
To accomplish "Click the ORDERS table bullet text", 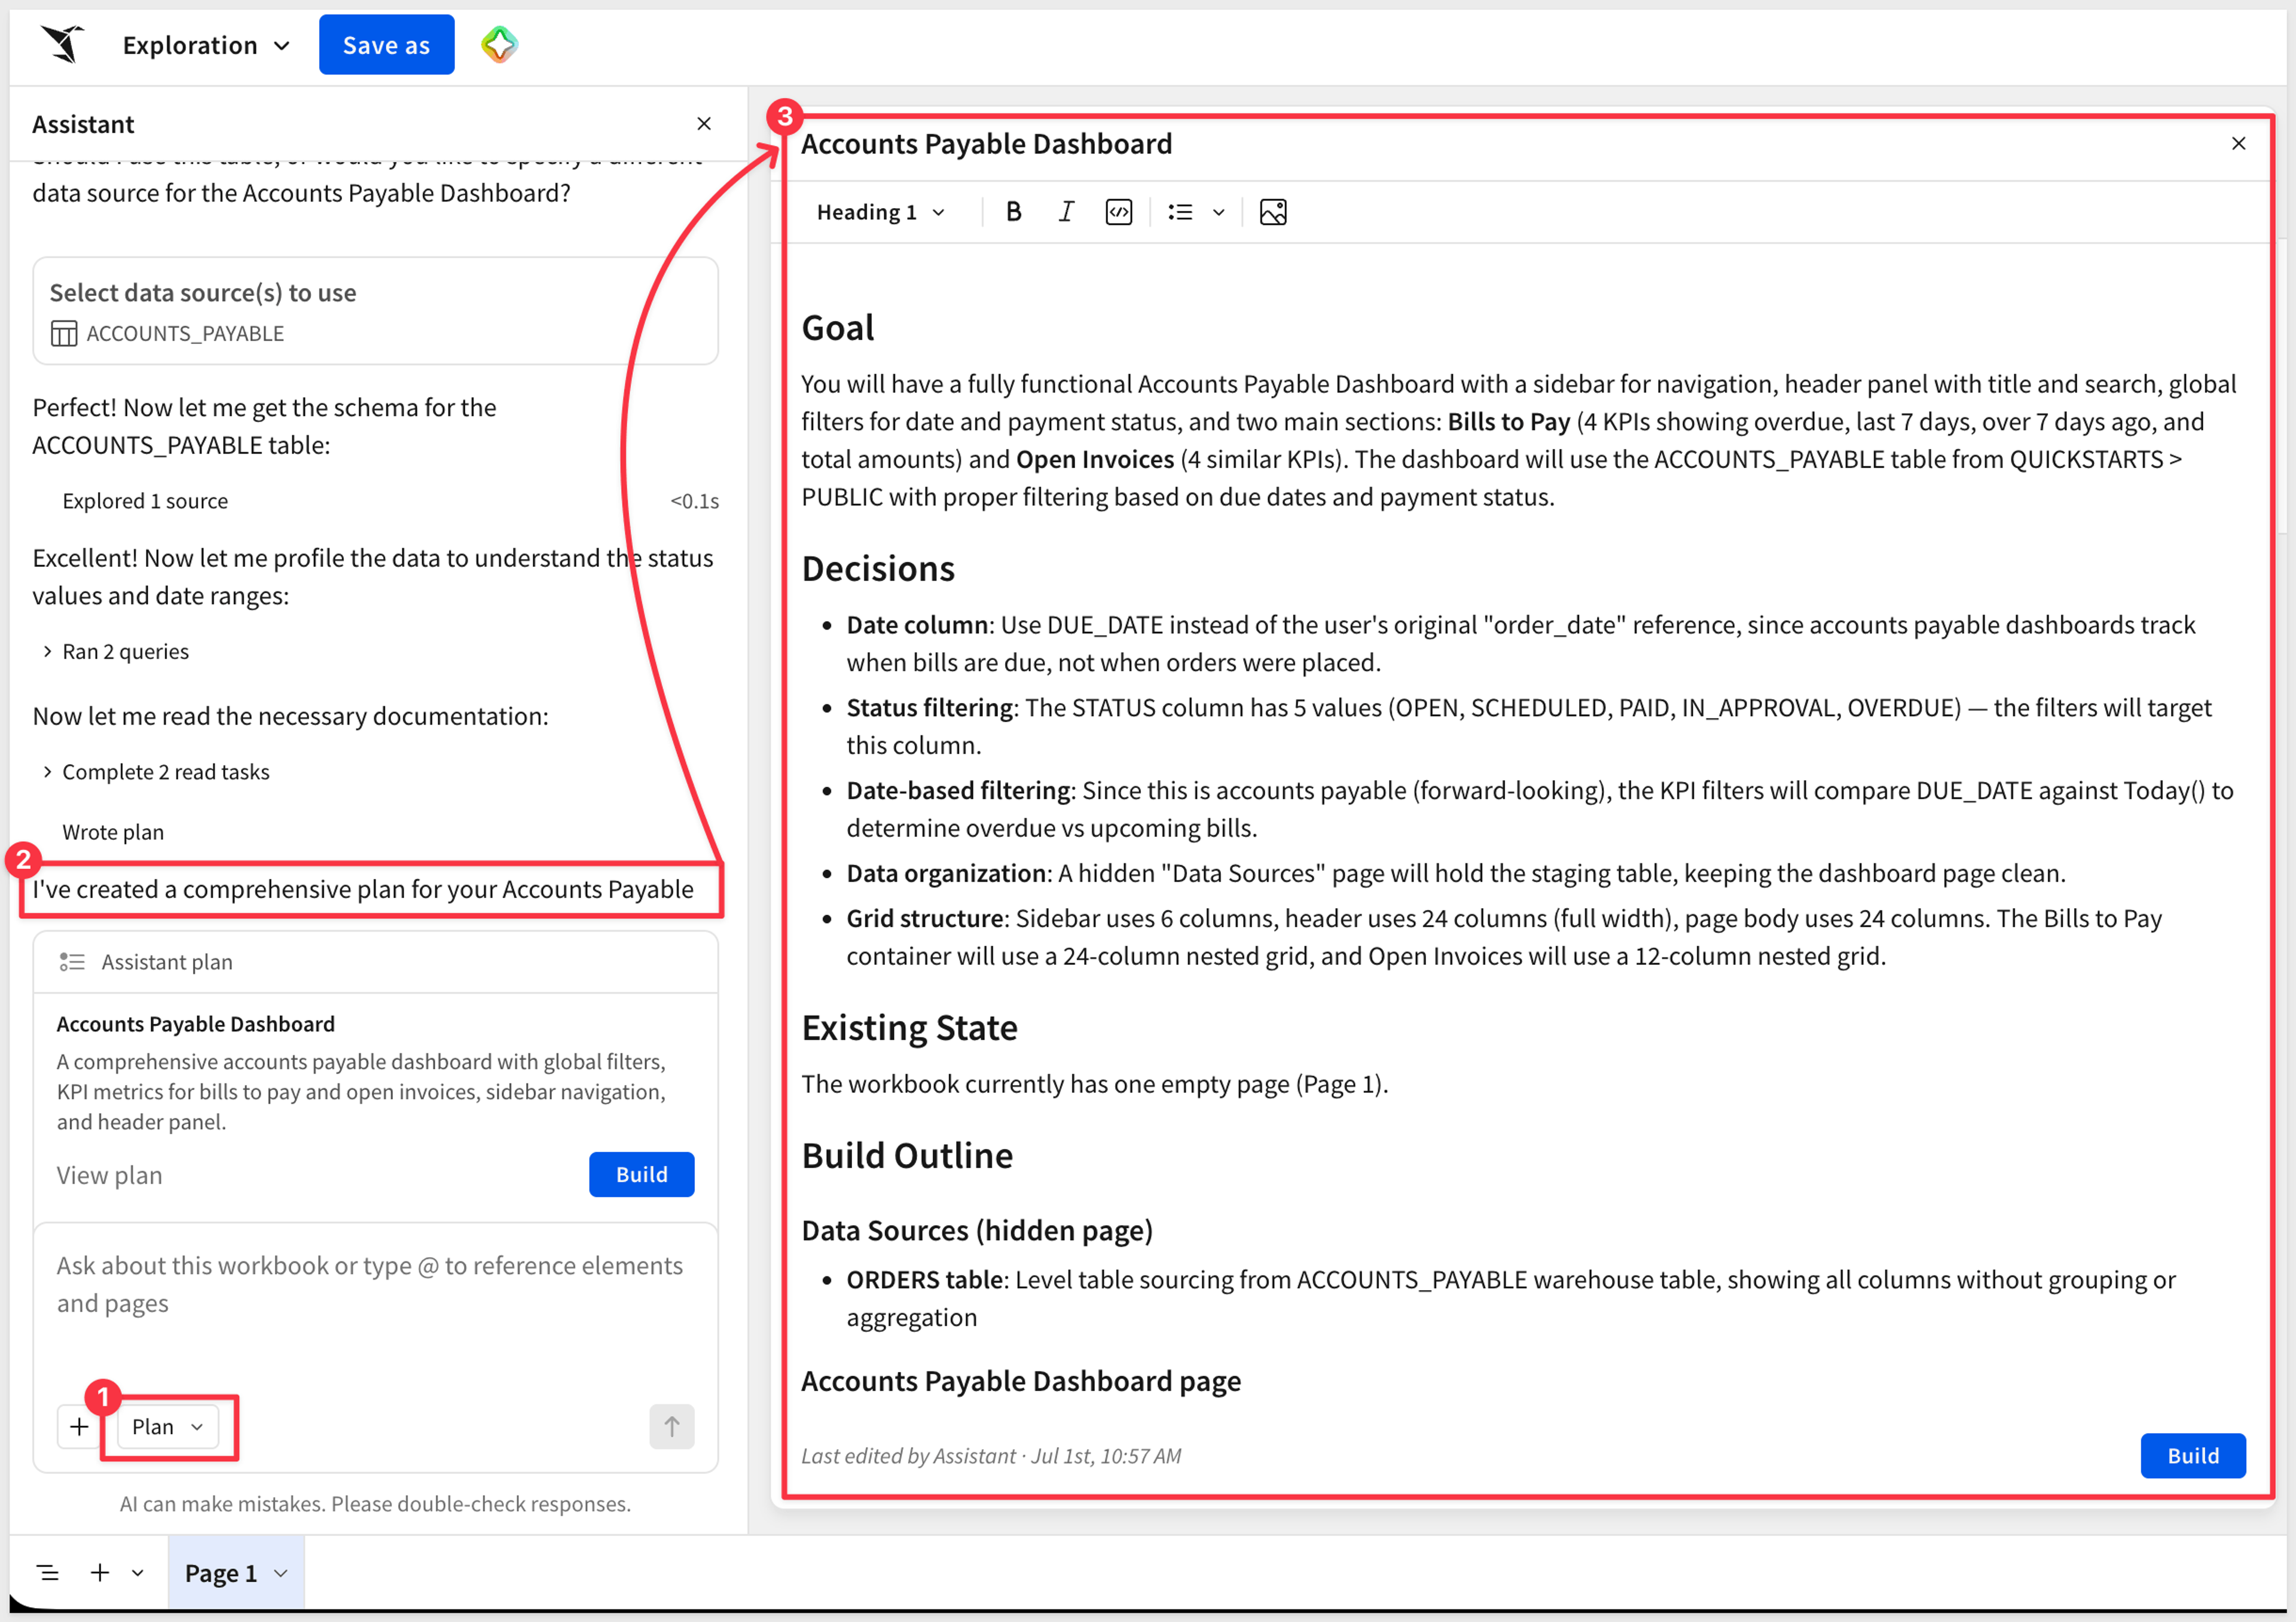I will coord(1511,1299).
